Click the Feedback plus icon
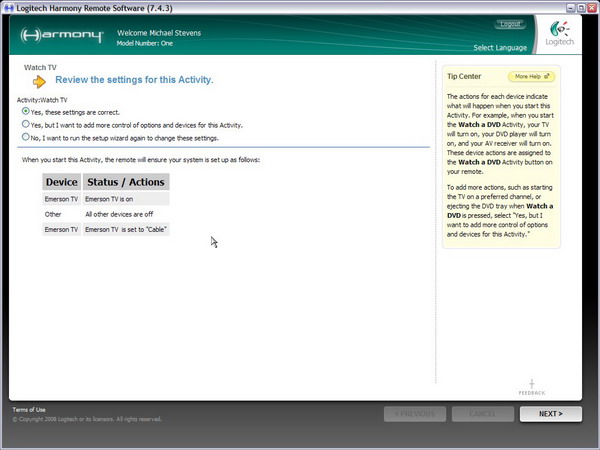The width and height of the screenshot is (600, 450). point(532,384)
